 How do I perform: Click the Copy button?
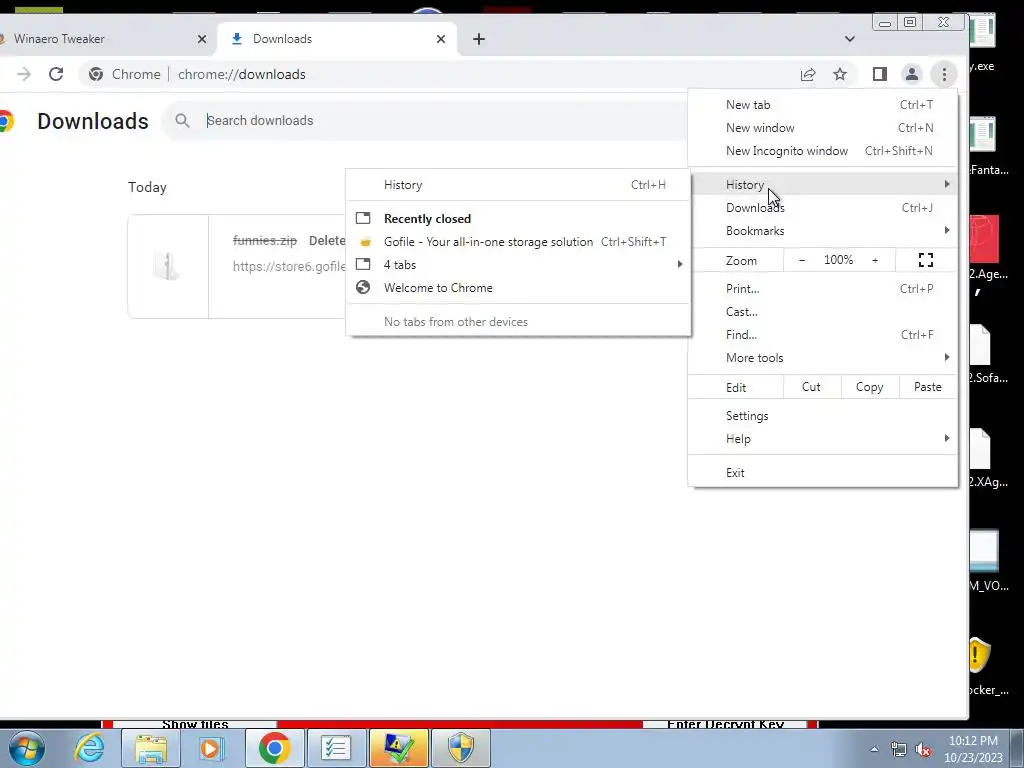click(x=869, y=387)
